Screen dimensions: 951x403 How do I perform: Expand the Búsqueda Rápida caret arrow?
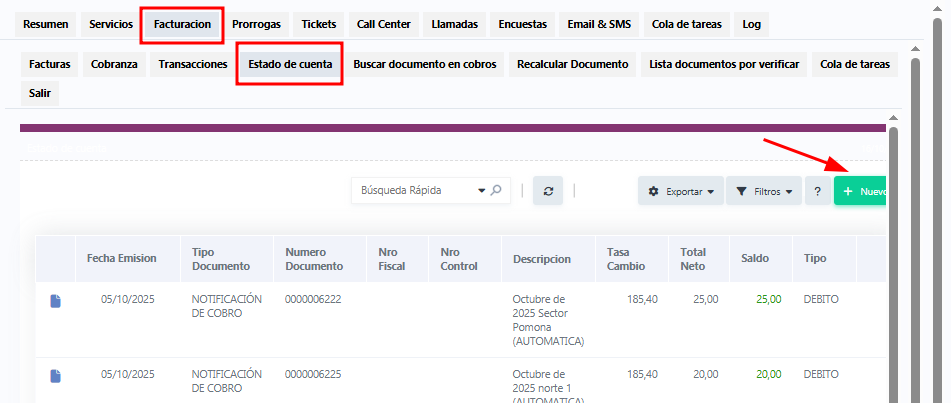coord(481,190)
